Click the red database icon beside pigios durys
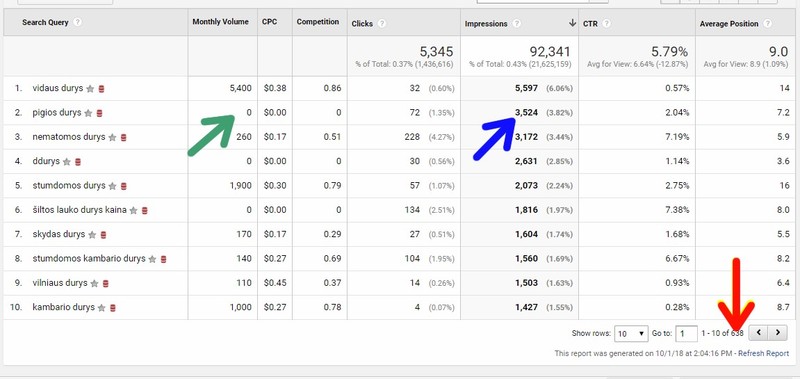Screen dimensions: 800x379 [99, 113]
